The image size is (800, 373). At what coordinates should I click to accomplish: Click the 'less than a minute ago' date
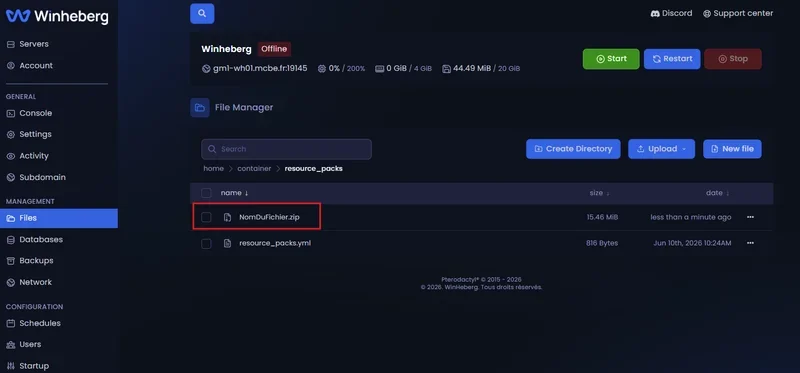pos(691,217)
